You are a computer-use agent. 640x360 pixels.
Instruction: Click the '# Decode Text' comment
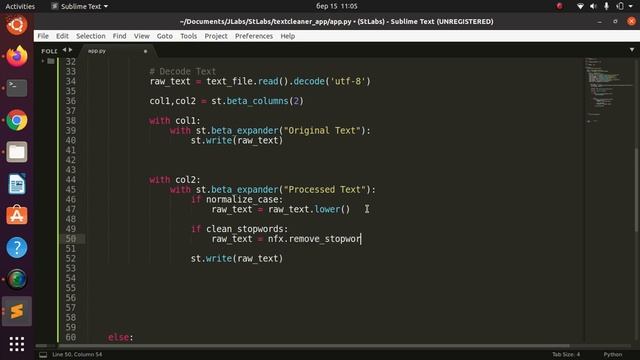click(x=183, y=71)
